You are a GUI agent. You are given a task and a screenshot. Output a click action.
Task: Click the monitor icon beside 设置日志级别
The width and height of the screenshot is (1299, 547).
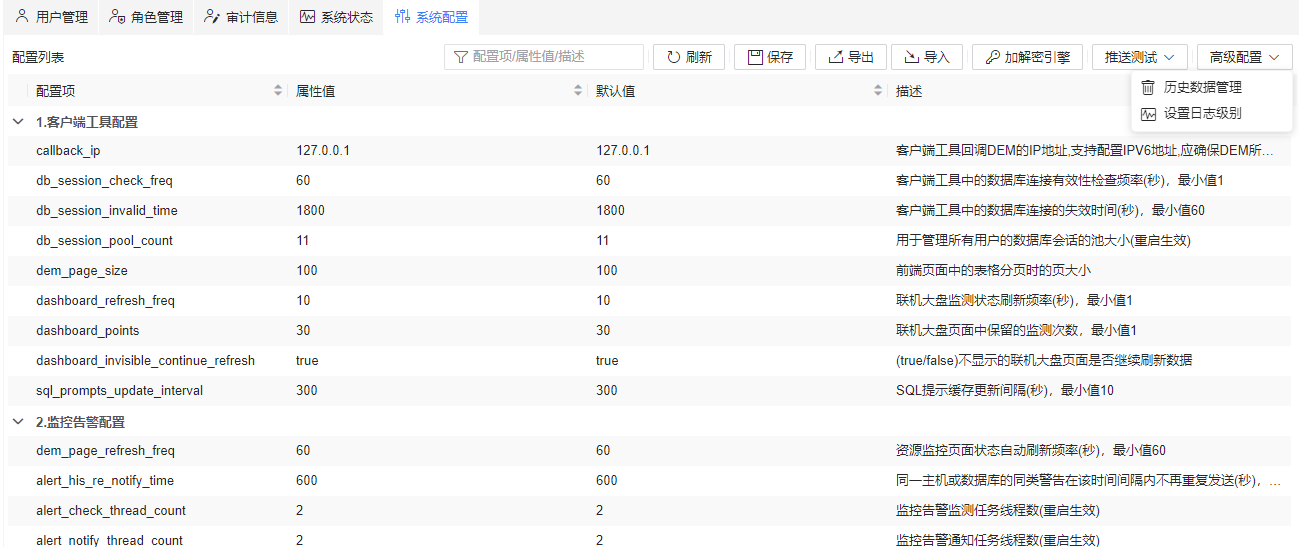click(x=1148, y=113)
